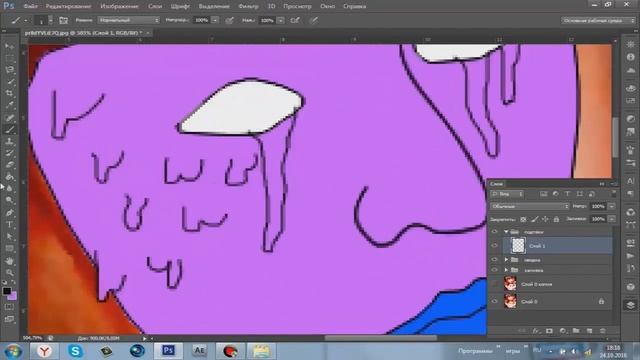Select the Lasso tool
Screen dimensions: 640x360
(10, 69)
